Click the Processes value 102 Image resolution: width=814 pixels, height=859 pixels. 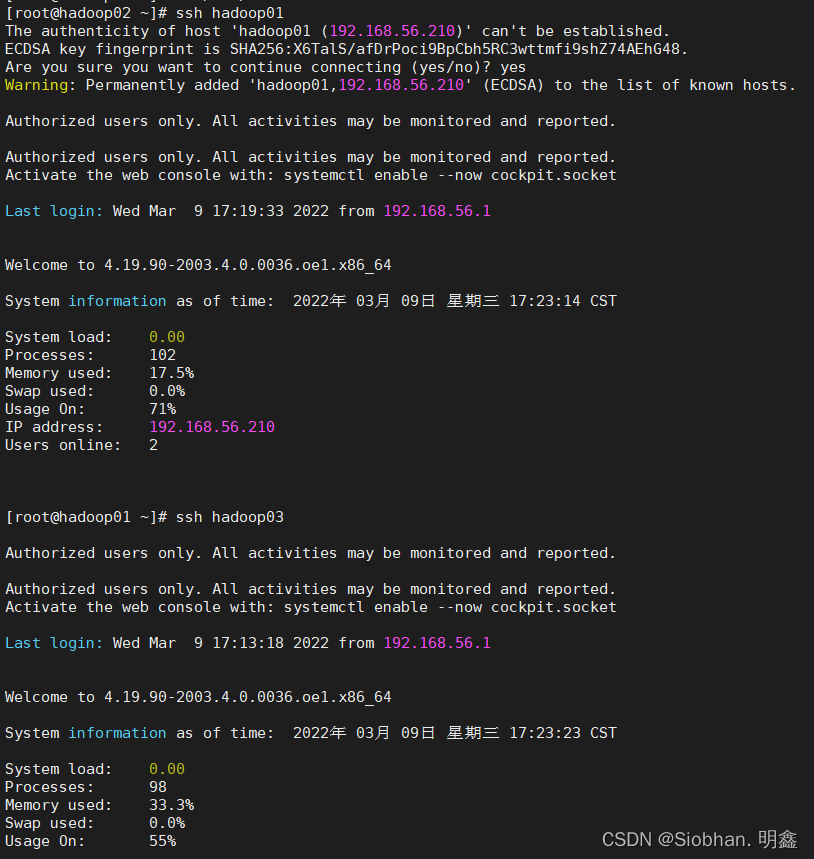coord(162,355)
